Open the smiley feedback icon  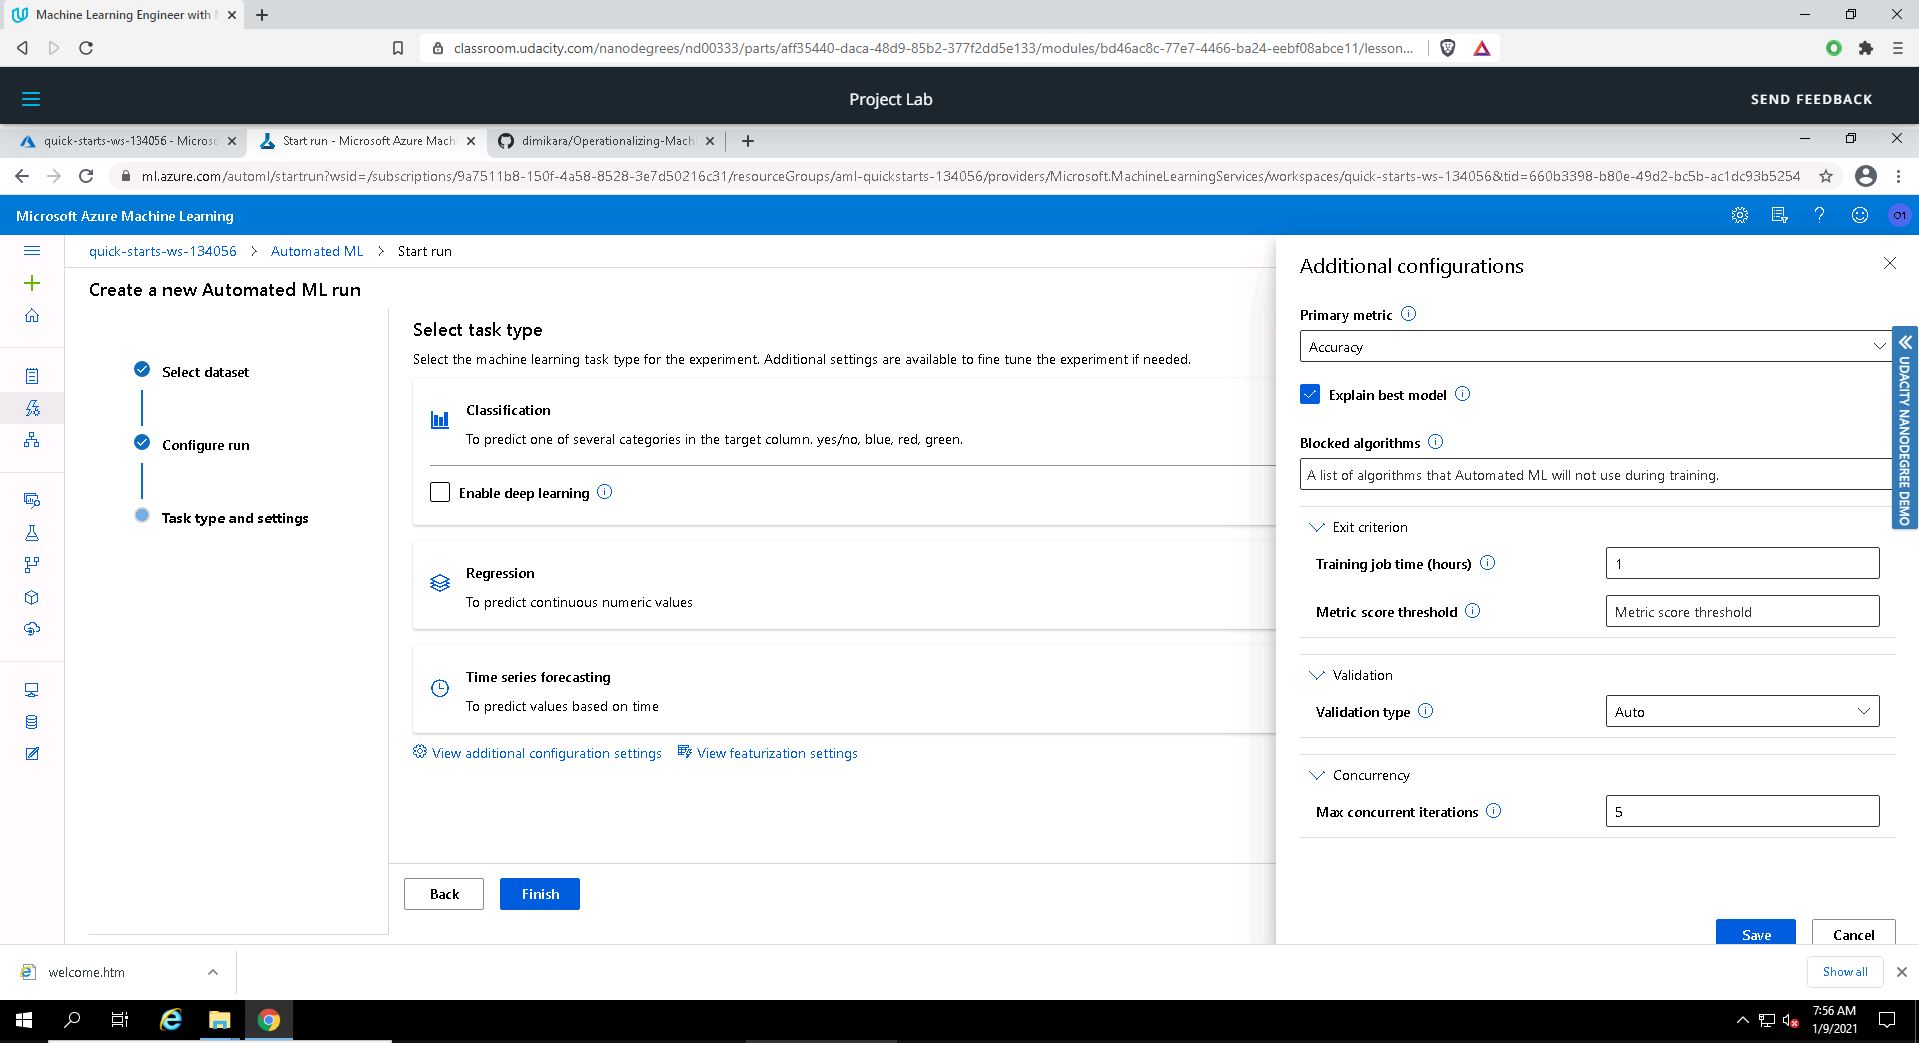click(1859, 215)
